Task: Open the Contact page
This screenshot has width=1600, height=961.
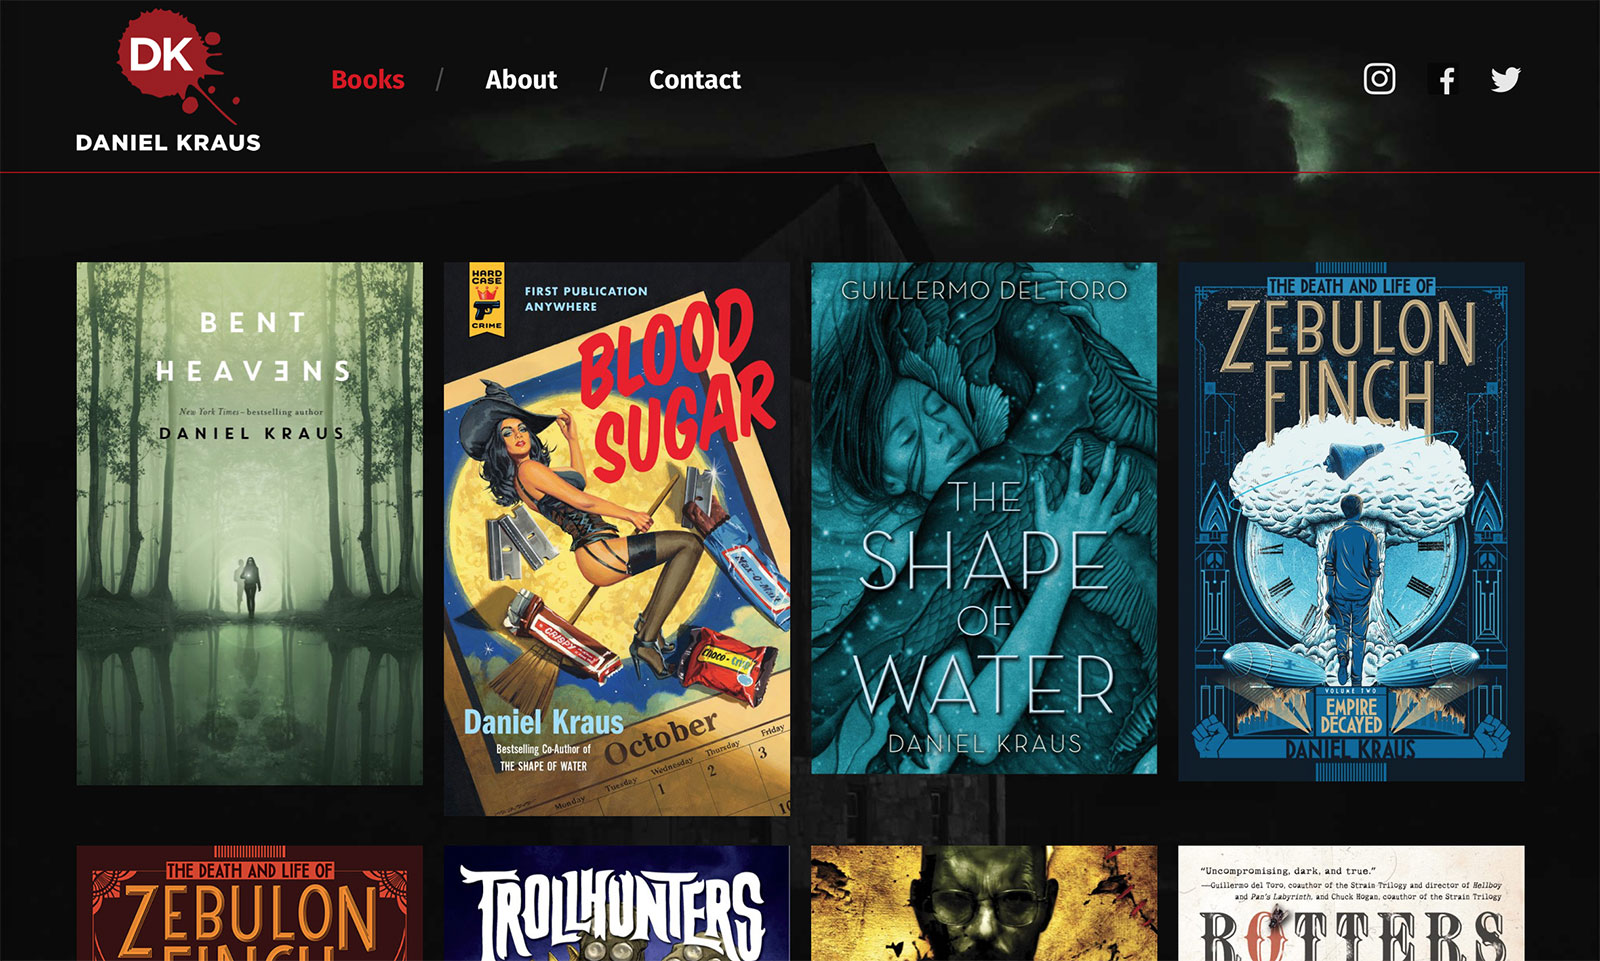Action: 695,80
